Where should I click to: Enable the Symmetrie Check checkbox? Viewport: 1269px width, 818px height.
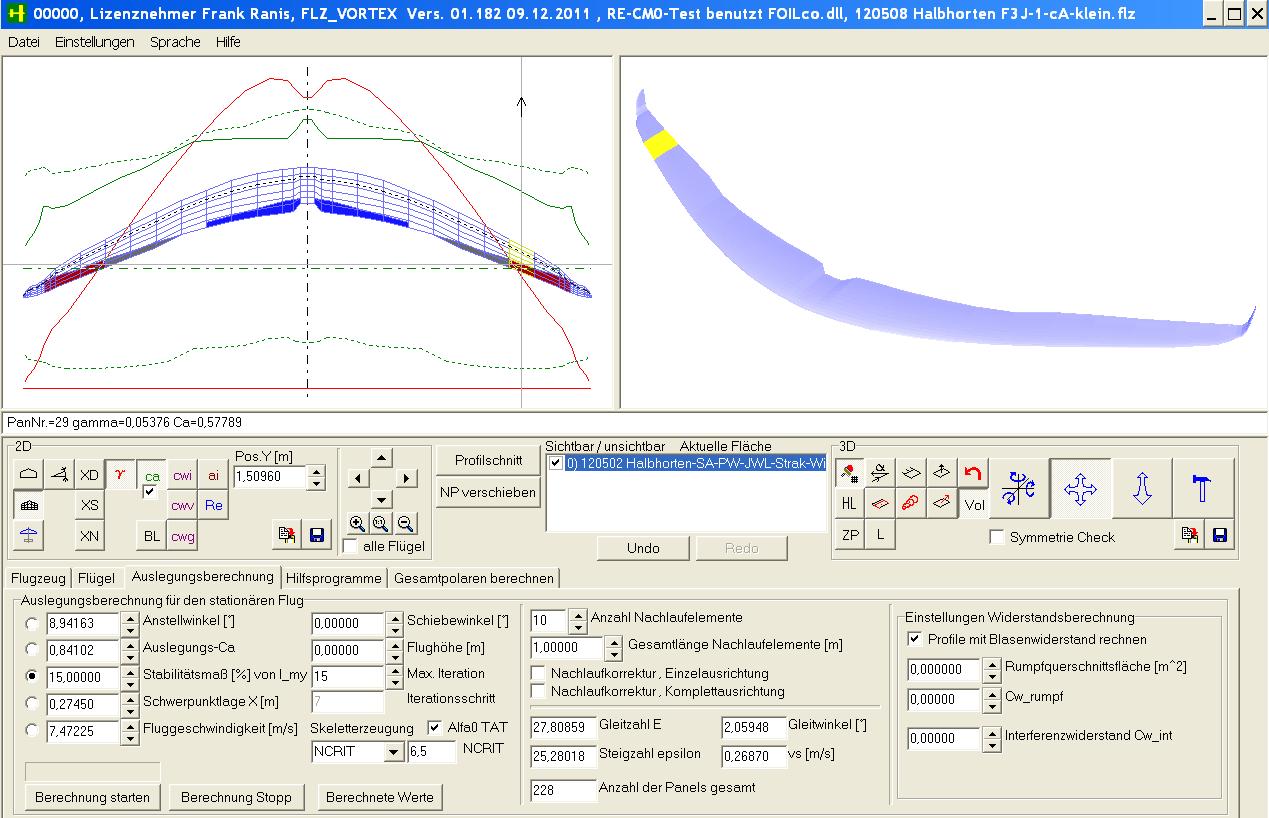click(997, 537)
